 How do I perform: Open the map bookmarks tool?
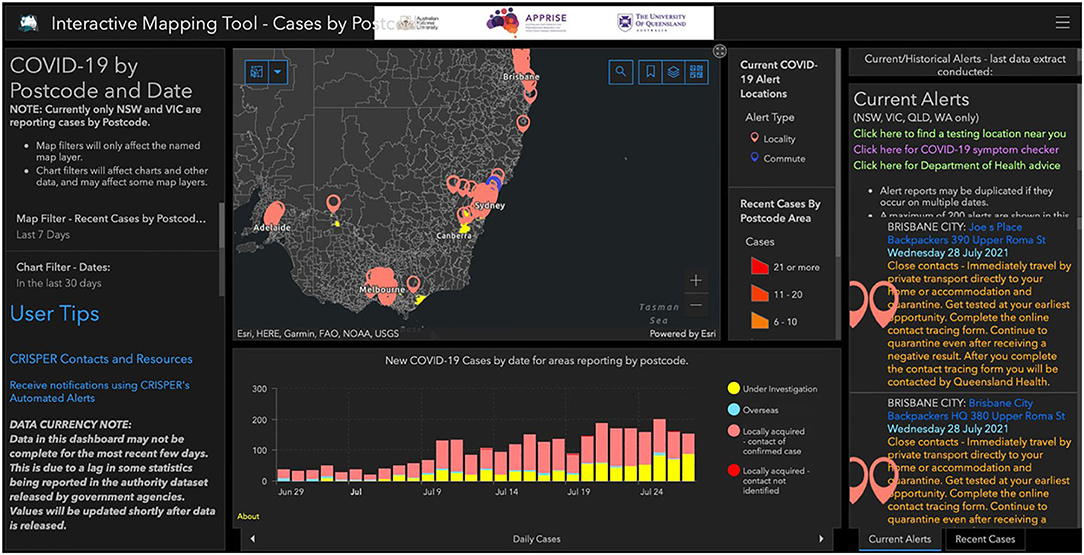click(651, 72)
